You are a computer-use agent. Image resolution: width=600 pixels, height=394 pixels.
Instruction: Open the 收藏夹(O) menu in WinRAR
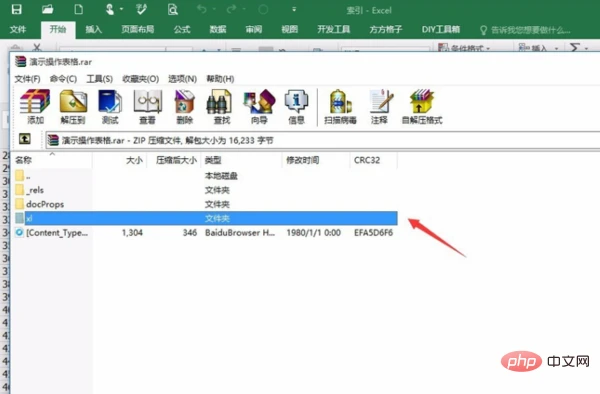click(x=140, y=79)
